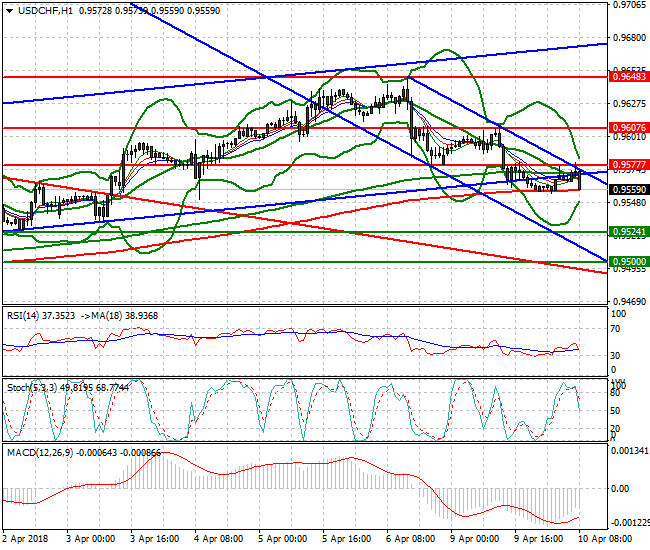Screen dimensions: 650x550
Task: Click the 0.96275 price scale value
Action: point(629,103)
